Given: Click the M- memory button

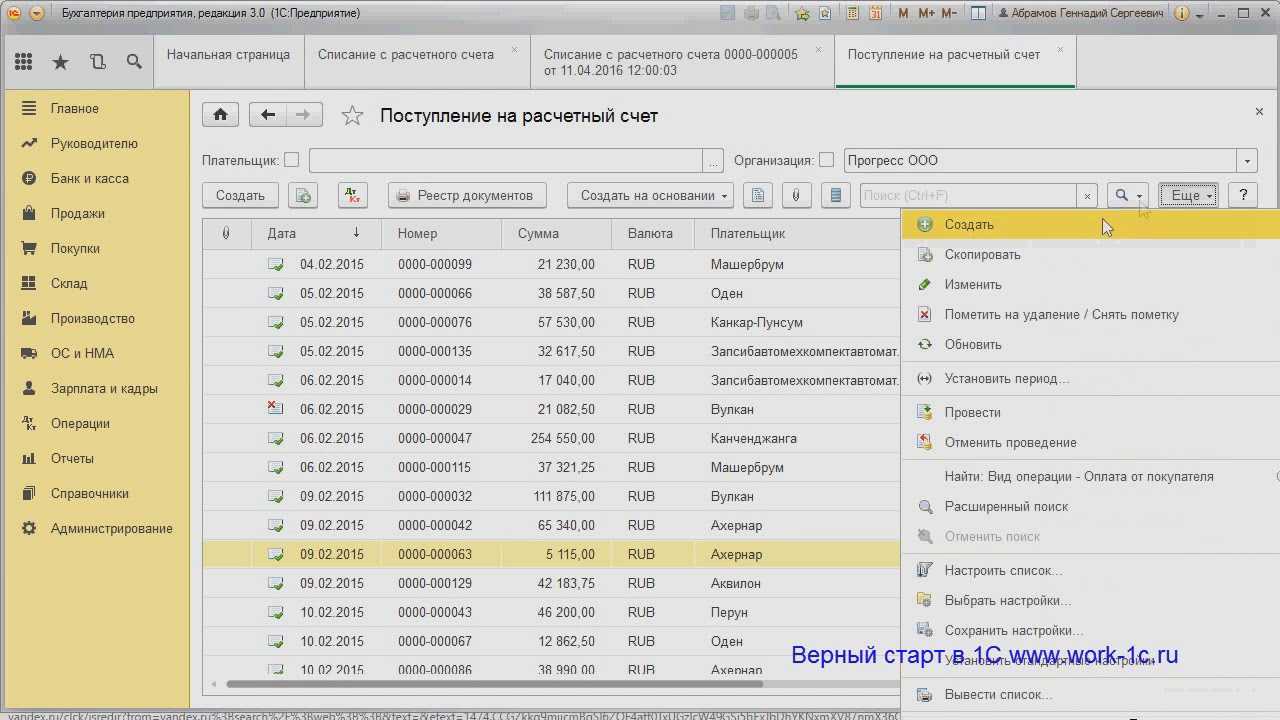Looking at the screenshot, I should [951, 14].
